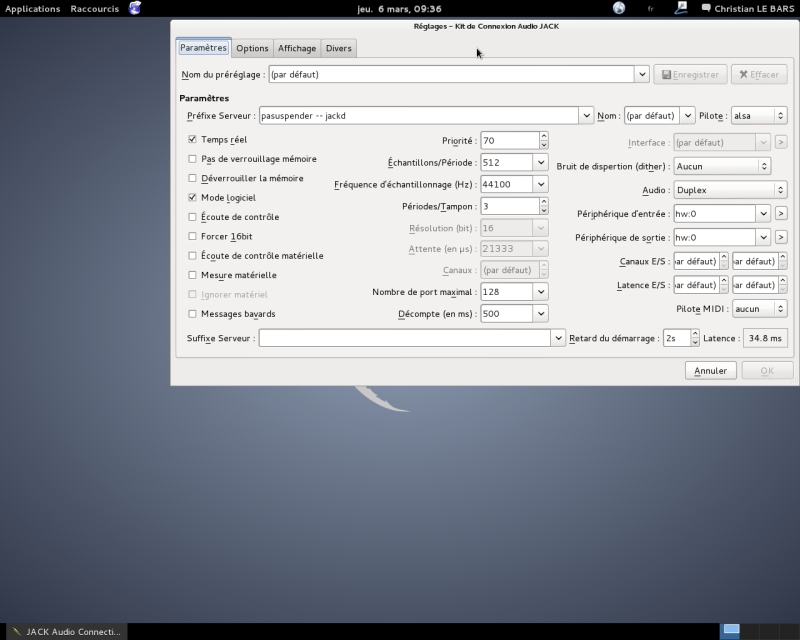
Task: Increase second Latence E/S spinner
Action: (x=783, y=281)
